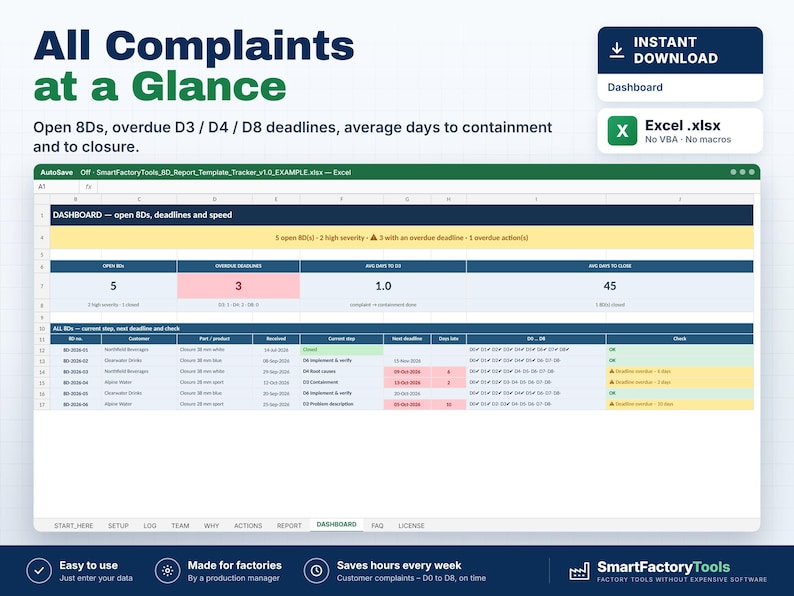
Task: Click the Customer column header cell
Action: (x=139, y=339)
